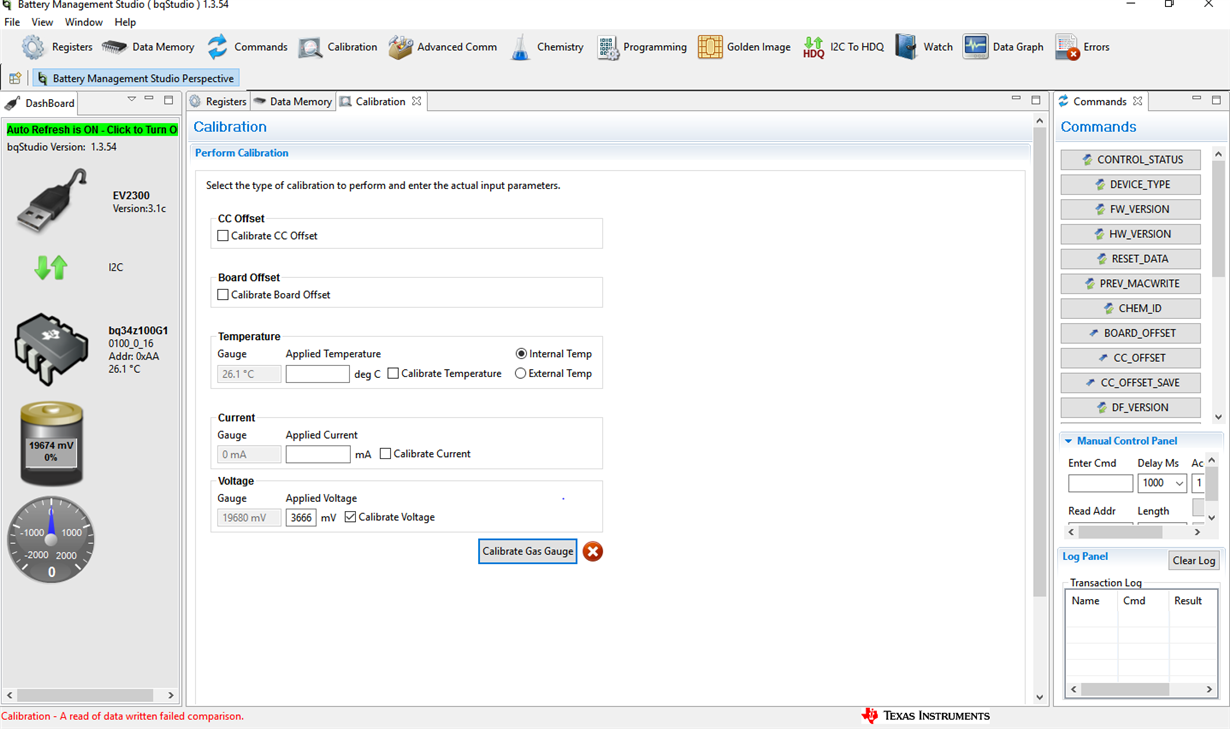Viewport: 1230px width, 729px height.
Task: Send the CHEM_ID command
Action: click(x=1131, y=308)
